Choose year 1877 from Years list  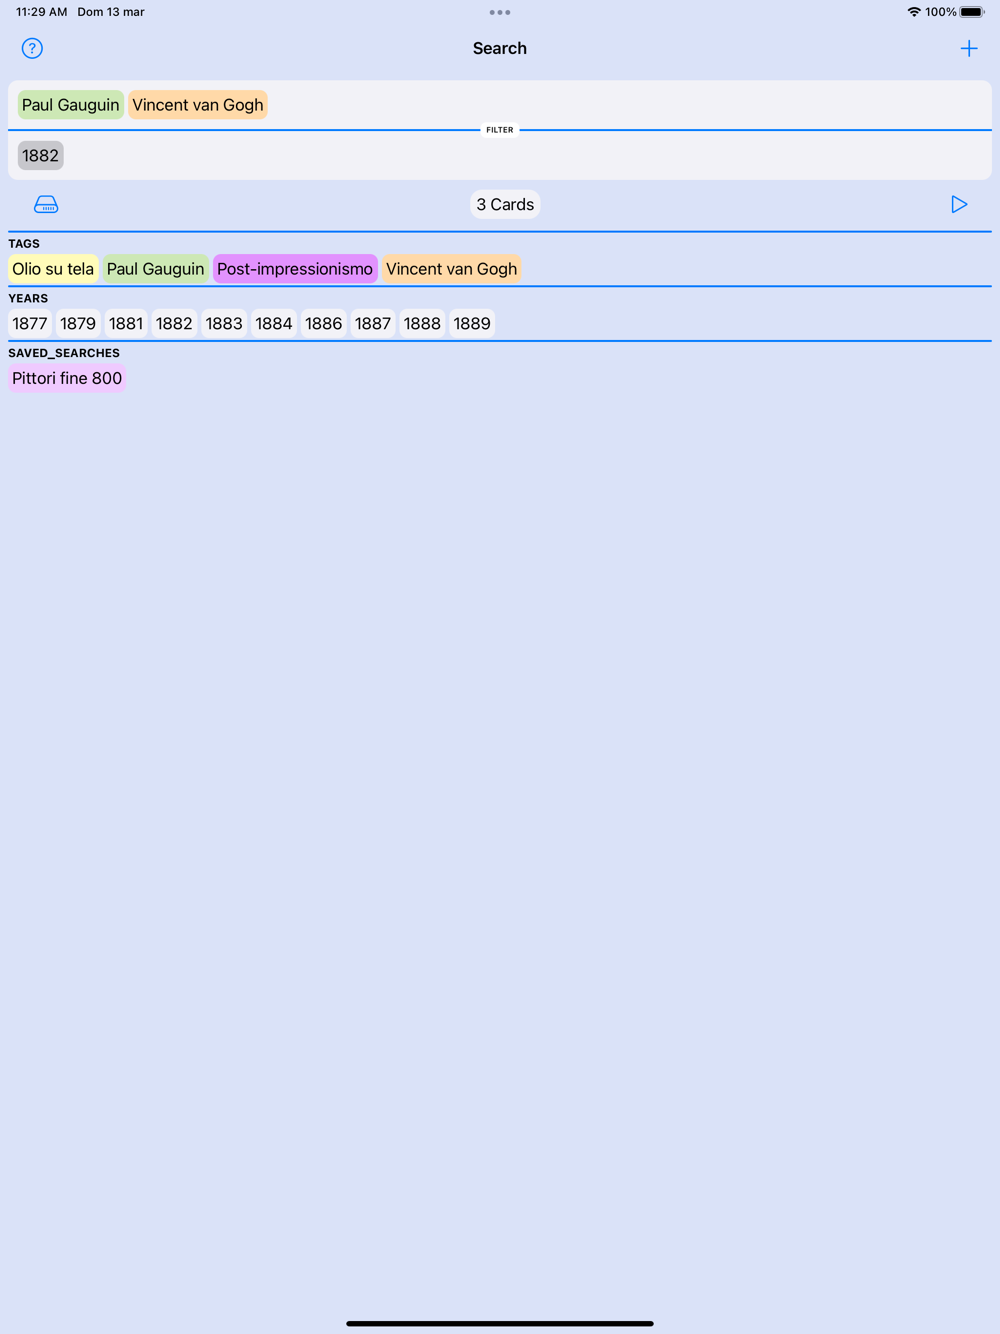(30, 323)
